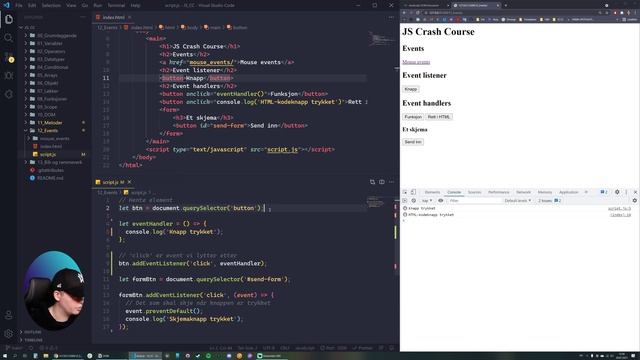This screenshot has width=640, height=360.
Task: Open the Help menu in VS Code
Action: tap(136, 5)
